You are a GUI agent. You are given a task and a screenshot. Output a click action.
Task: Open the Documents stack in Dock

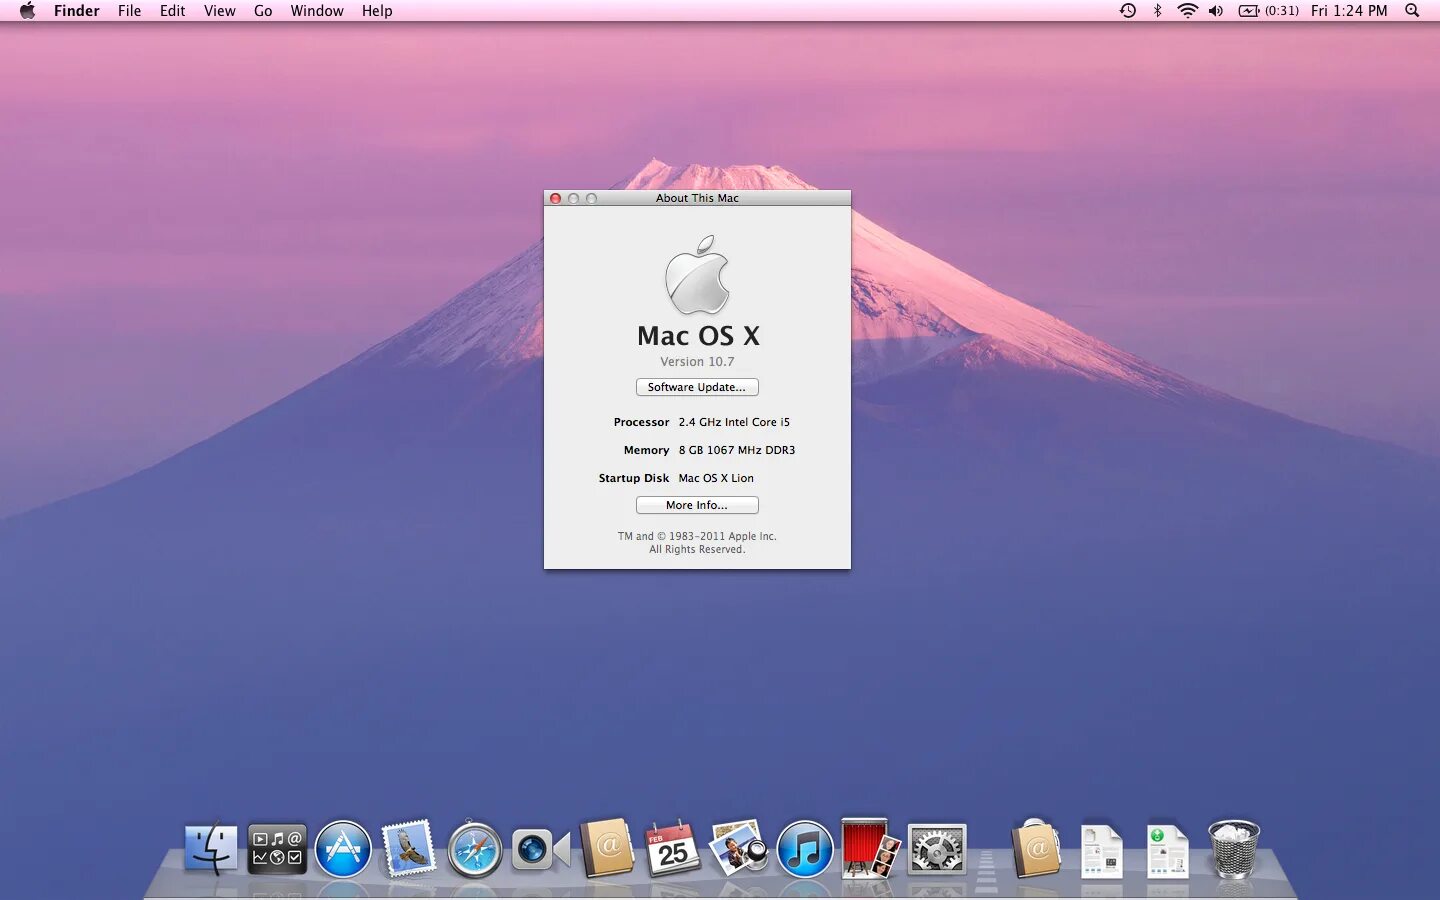1101,850
